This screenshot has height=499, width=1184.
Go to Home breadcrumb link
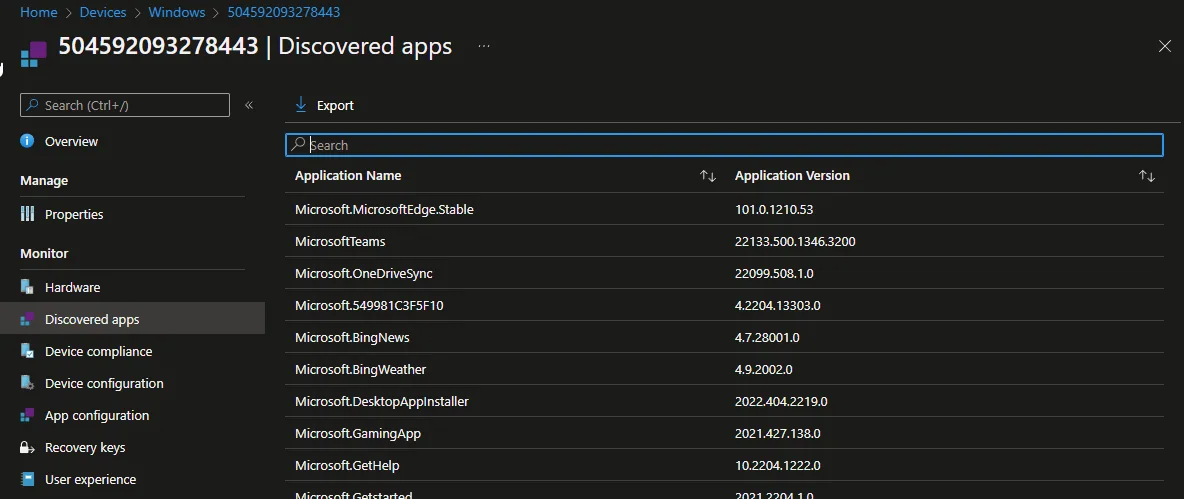pyautogui.click(x=39, y=12)
